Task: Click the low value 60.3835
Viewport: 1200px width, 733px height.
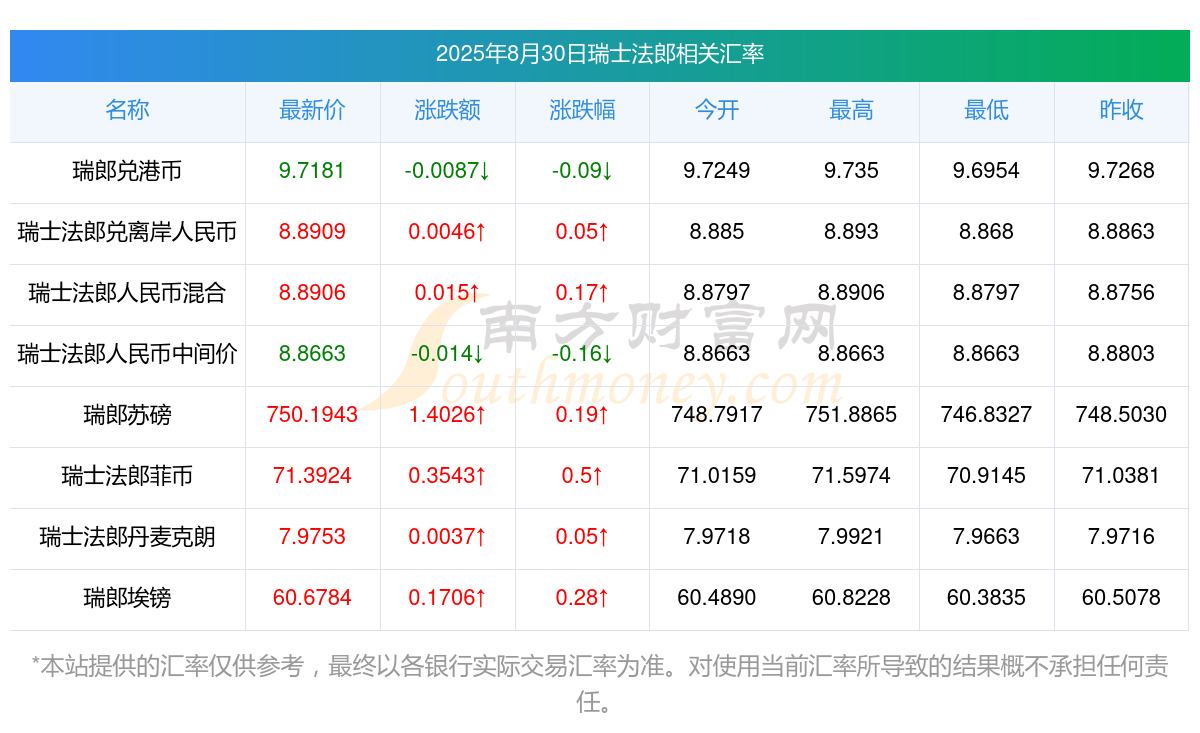Action: point(986,598)
